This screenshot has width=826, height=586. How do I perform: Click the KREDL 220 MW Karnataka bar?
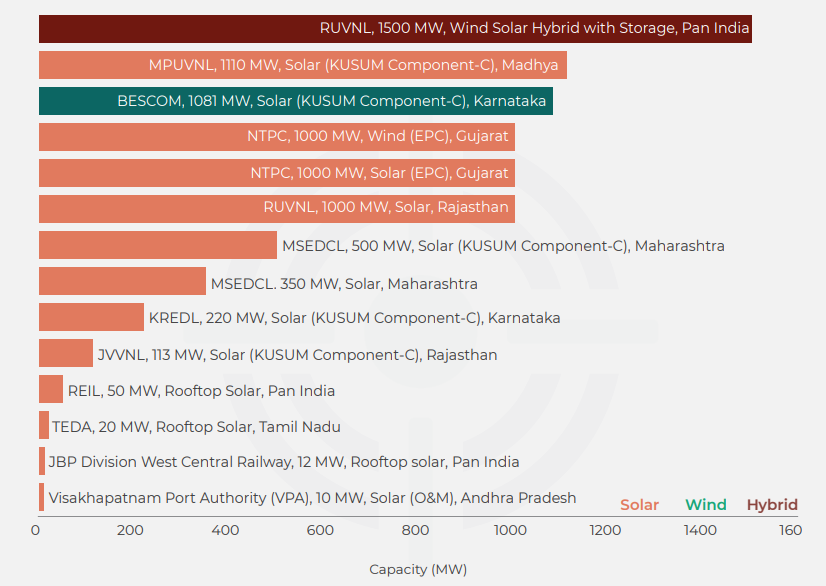[x=91, y=318]
